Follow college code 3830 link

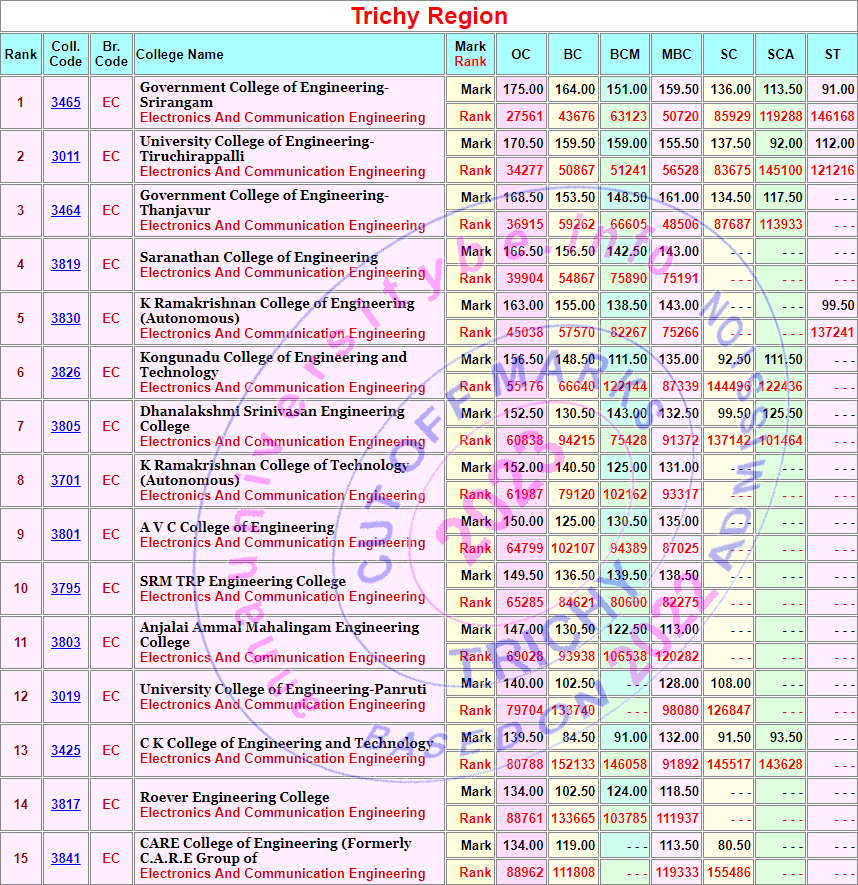[x=66, y=319]
